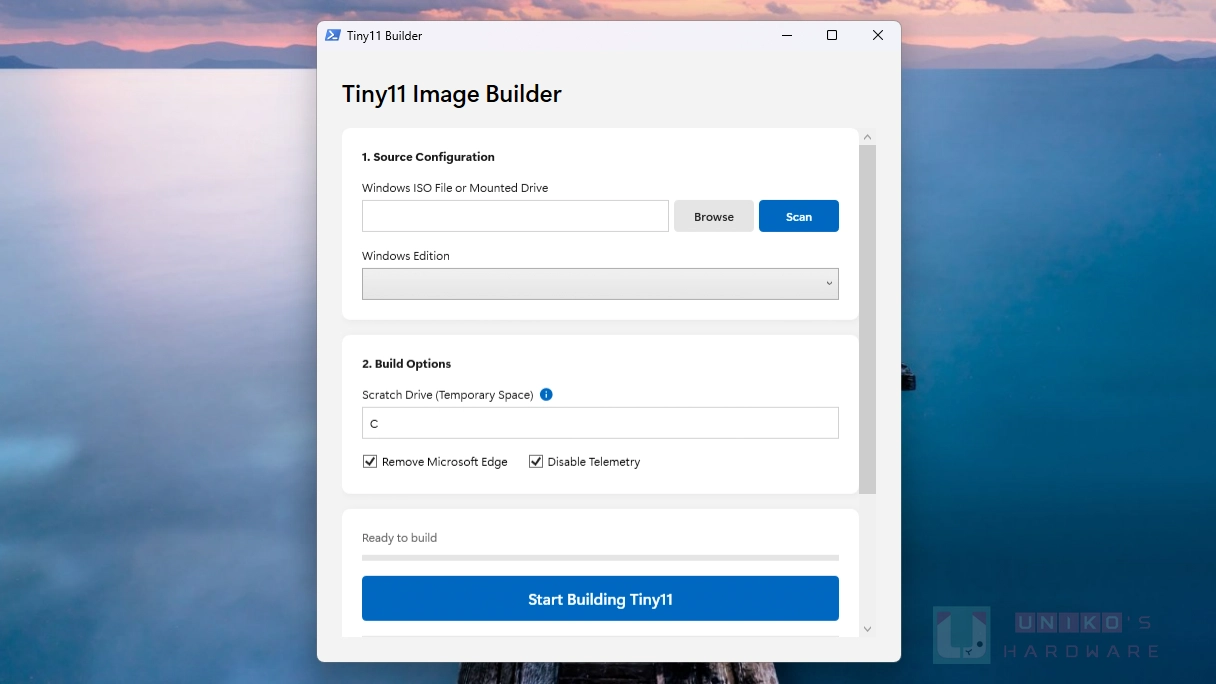Open the Windows Edition dropdown

600,284
